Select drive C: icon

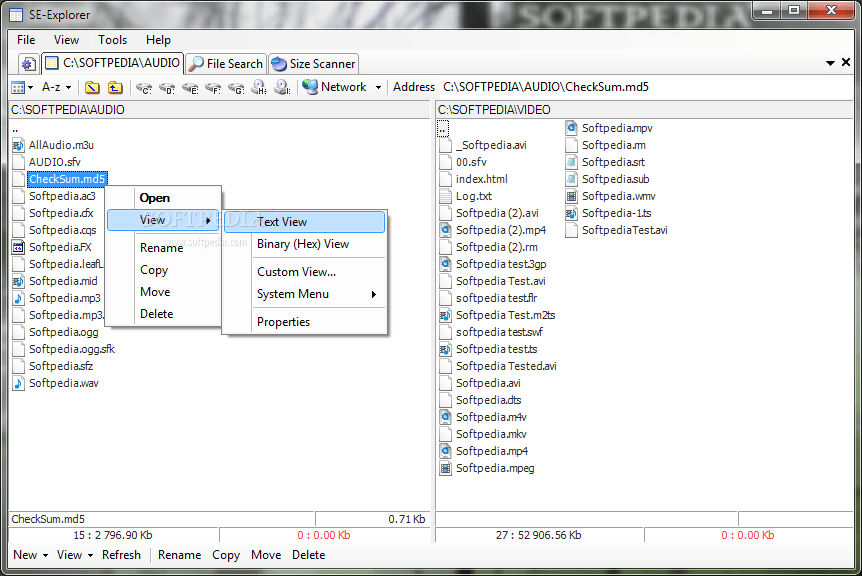144,88
